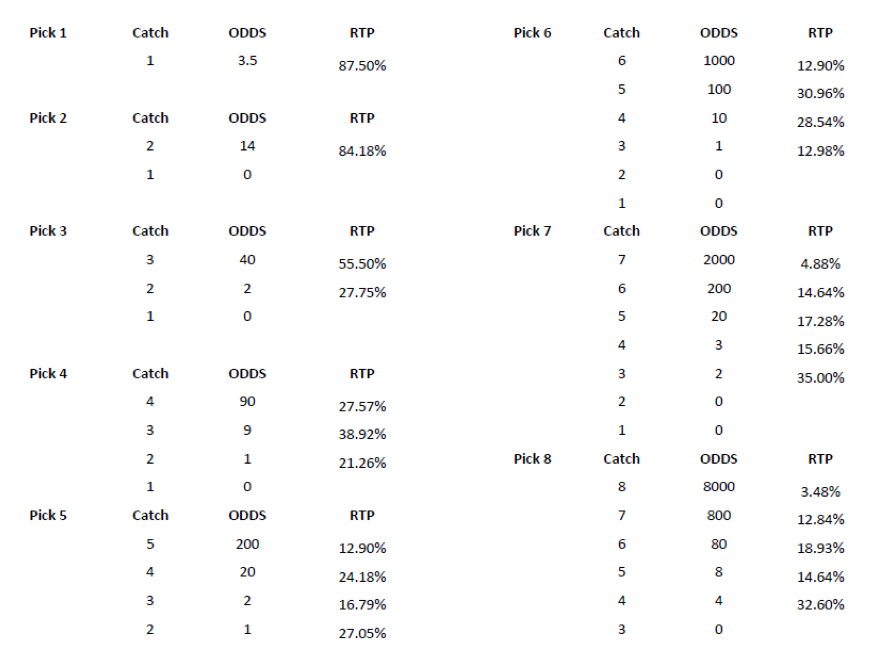This screenshot has width=879, height=647.
Task: Select the 84.18% RTP cell
Action: point(362,151)
